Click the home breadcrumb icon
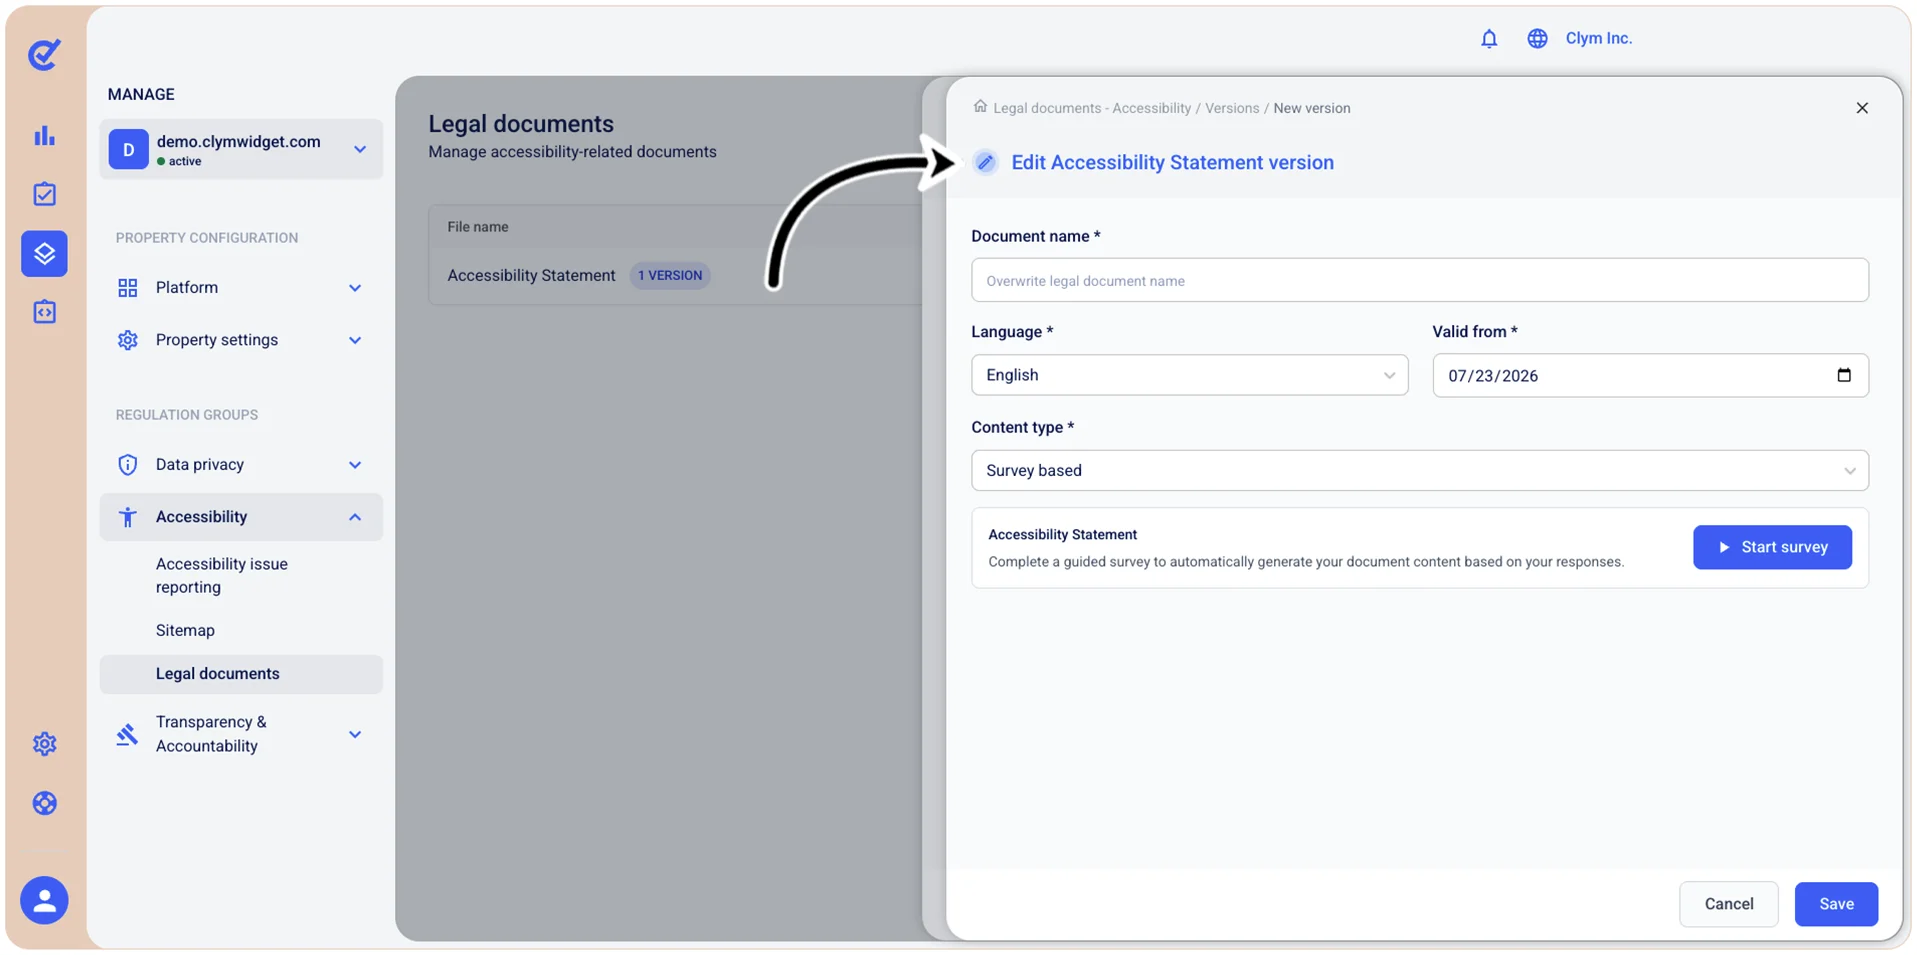Viewport: 1917px width, 955px height. click(980, 106)
